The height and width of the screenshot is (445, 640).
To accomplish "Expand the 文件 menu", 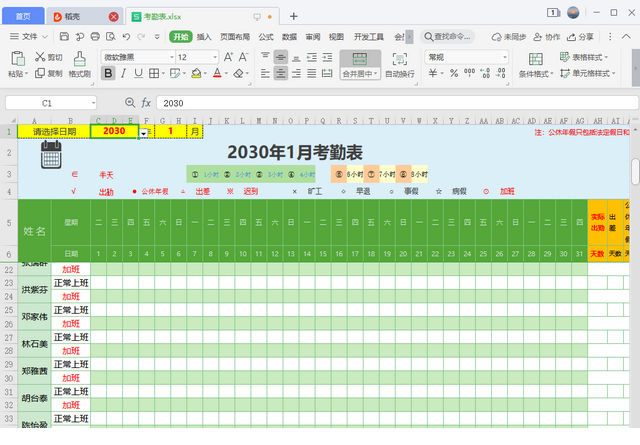I will pyautogui.click(x=29, y=37).
